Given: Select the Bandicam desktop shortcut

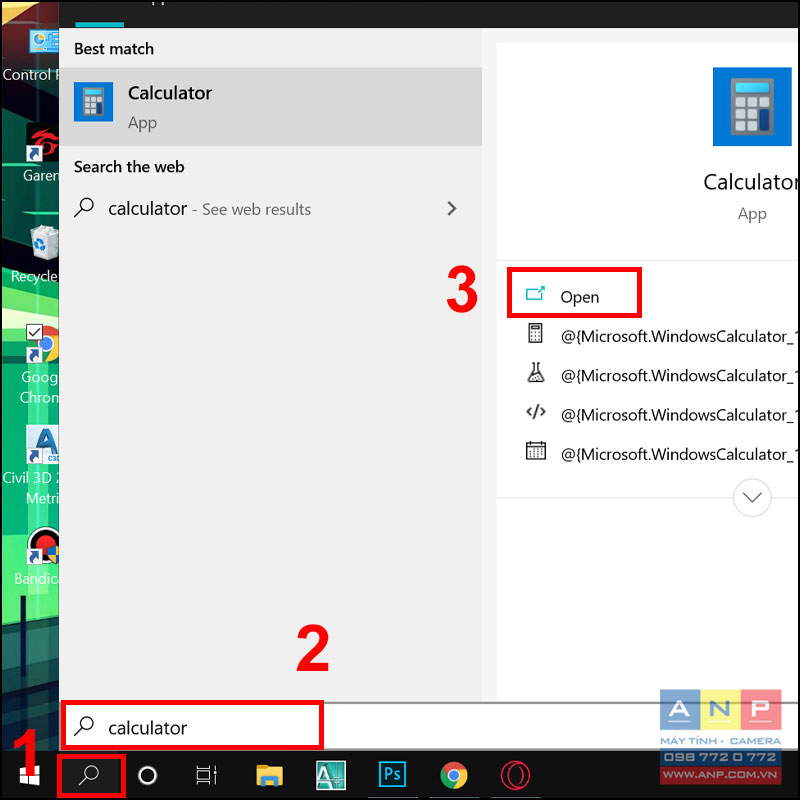Looking at the screenshot, I should point(37,556).
